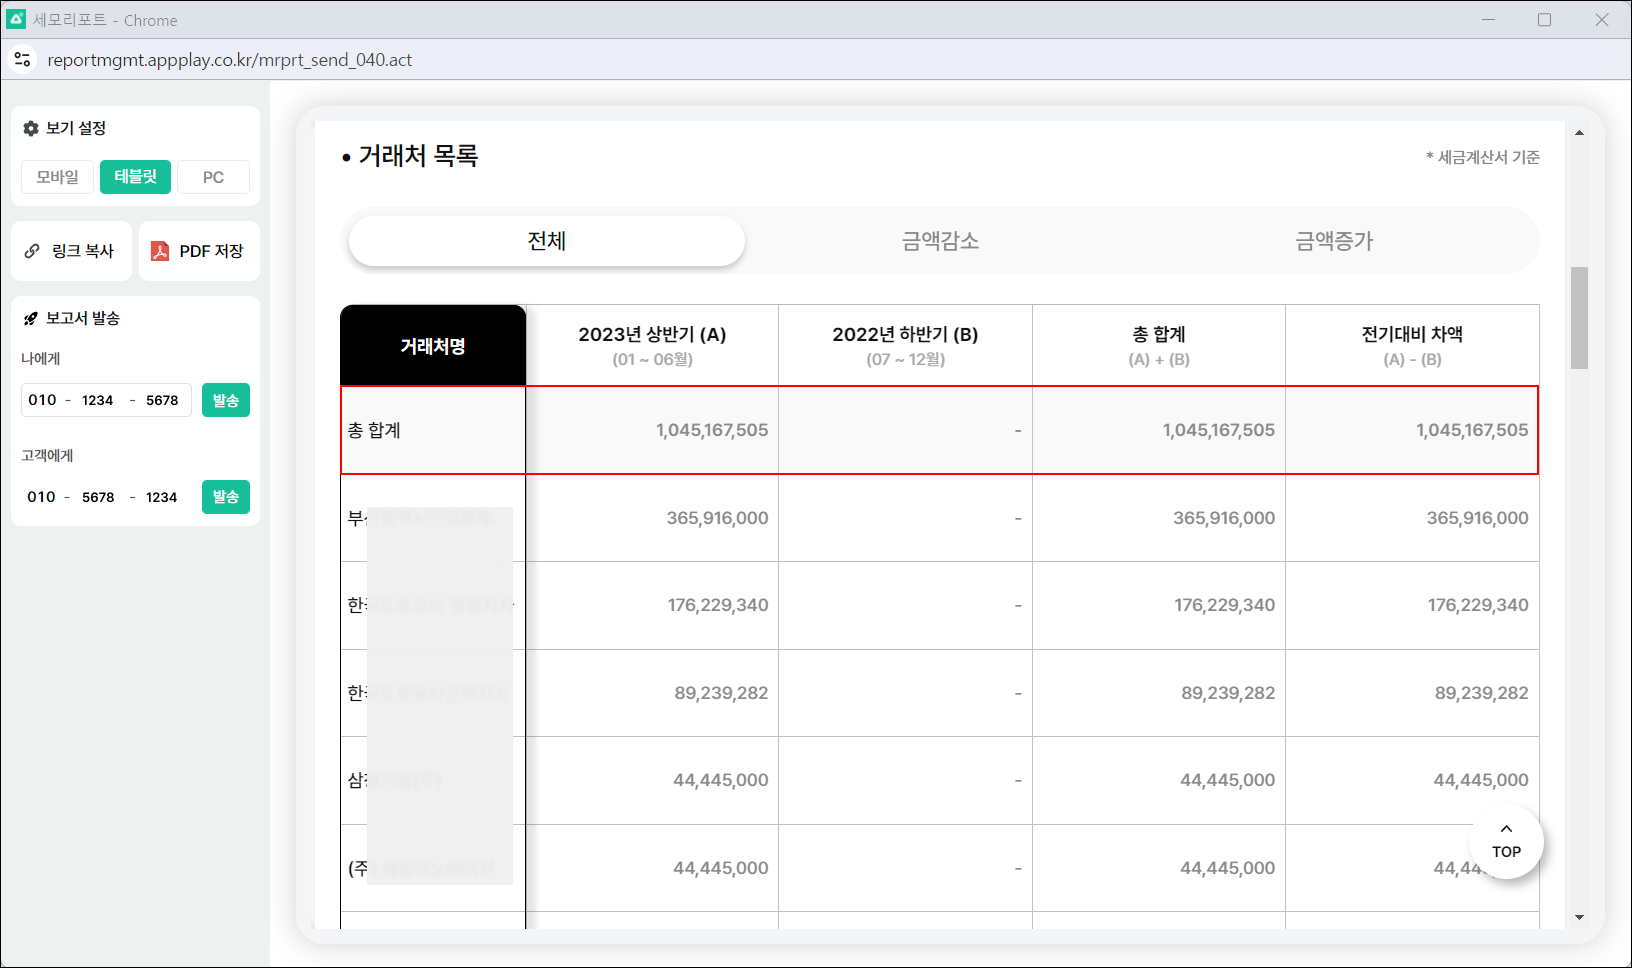The image size is (1632, 968).
Task: Switch to PC view mode
Action: tap(213, 177)
